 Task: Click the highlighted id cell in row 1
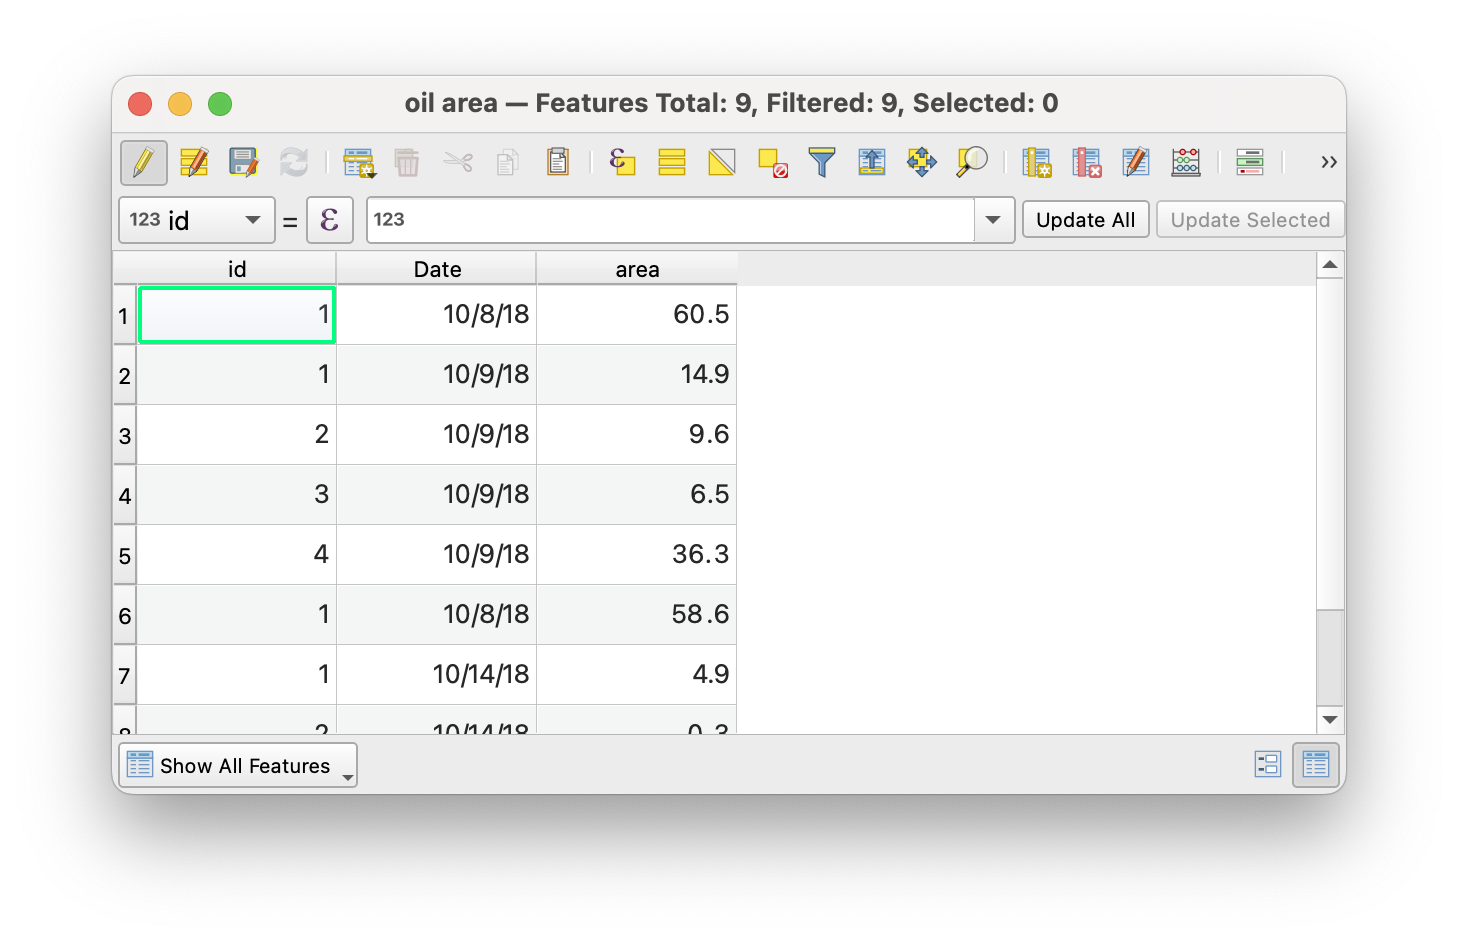[x=237, y=315]
